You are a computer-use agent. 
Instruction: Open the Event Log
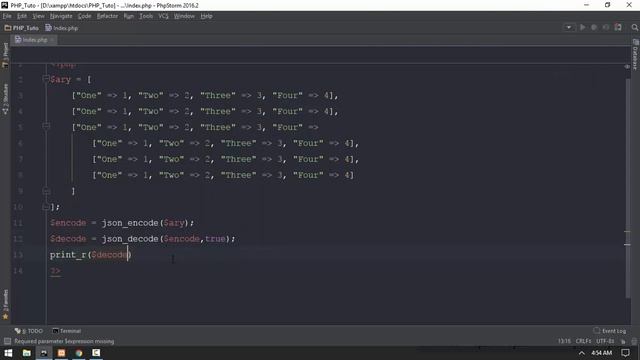[x=610, y=331]
